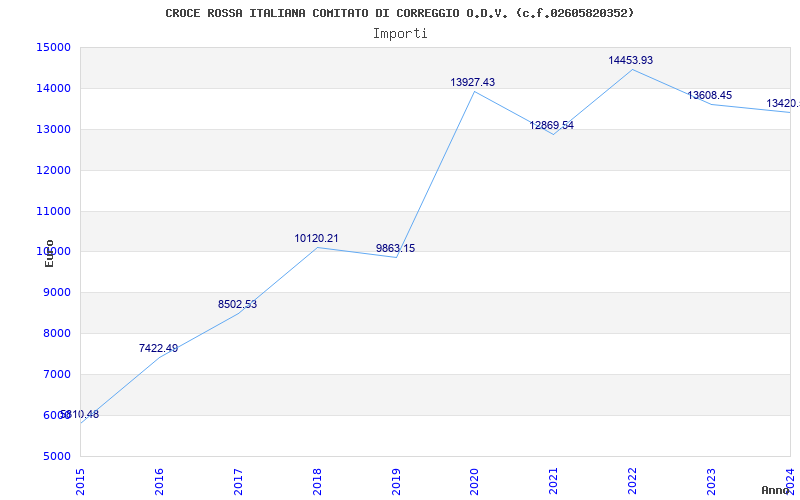Click the 'Euro' y-axis title
The width and height of the screenshot is (800, 500).
[x=49, y=253]
